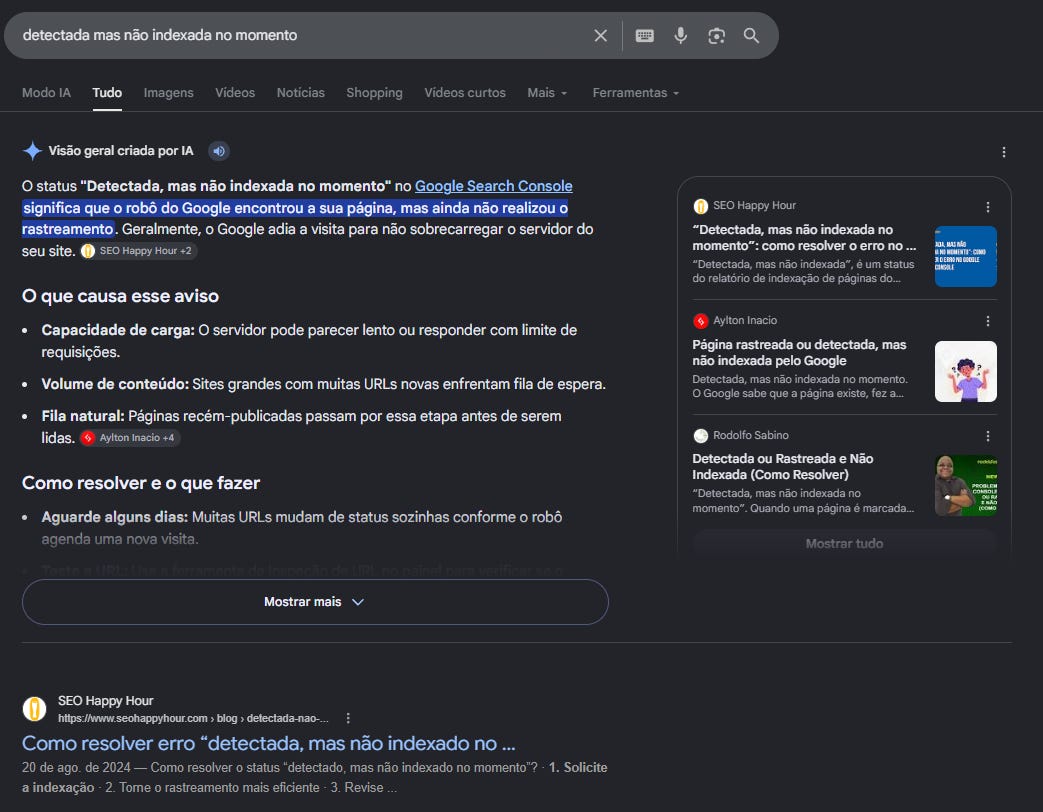Click the 'Fila natural:' bullet text
The height and width of the screenshot is (812, 1043).
83,416
